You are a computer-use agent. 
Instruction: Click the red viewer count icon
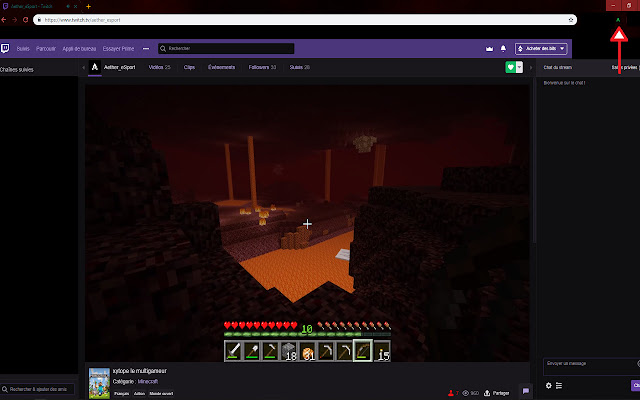[451, 393]
